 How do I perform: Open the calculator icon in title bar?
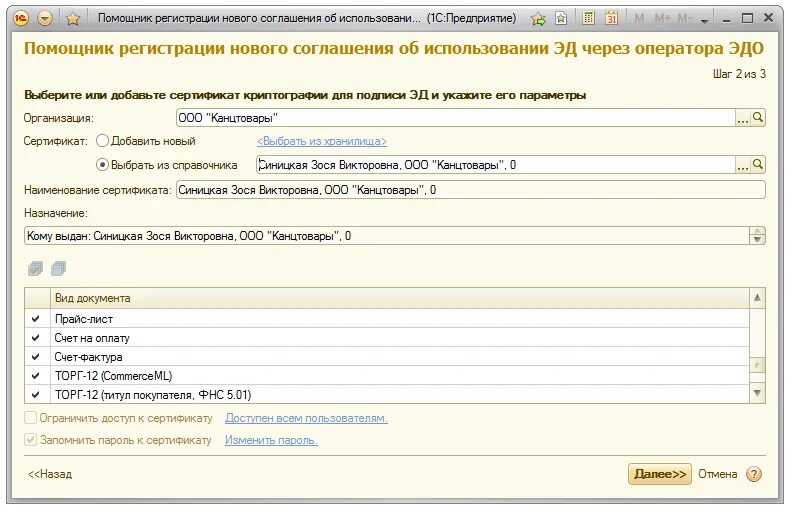tap(588, 18)
